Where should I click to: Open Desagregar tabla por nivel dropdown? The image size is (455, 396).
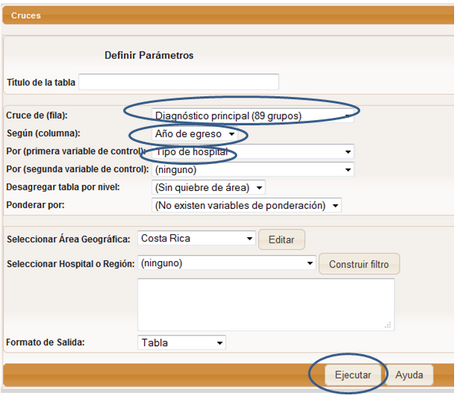(208, 188)
